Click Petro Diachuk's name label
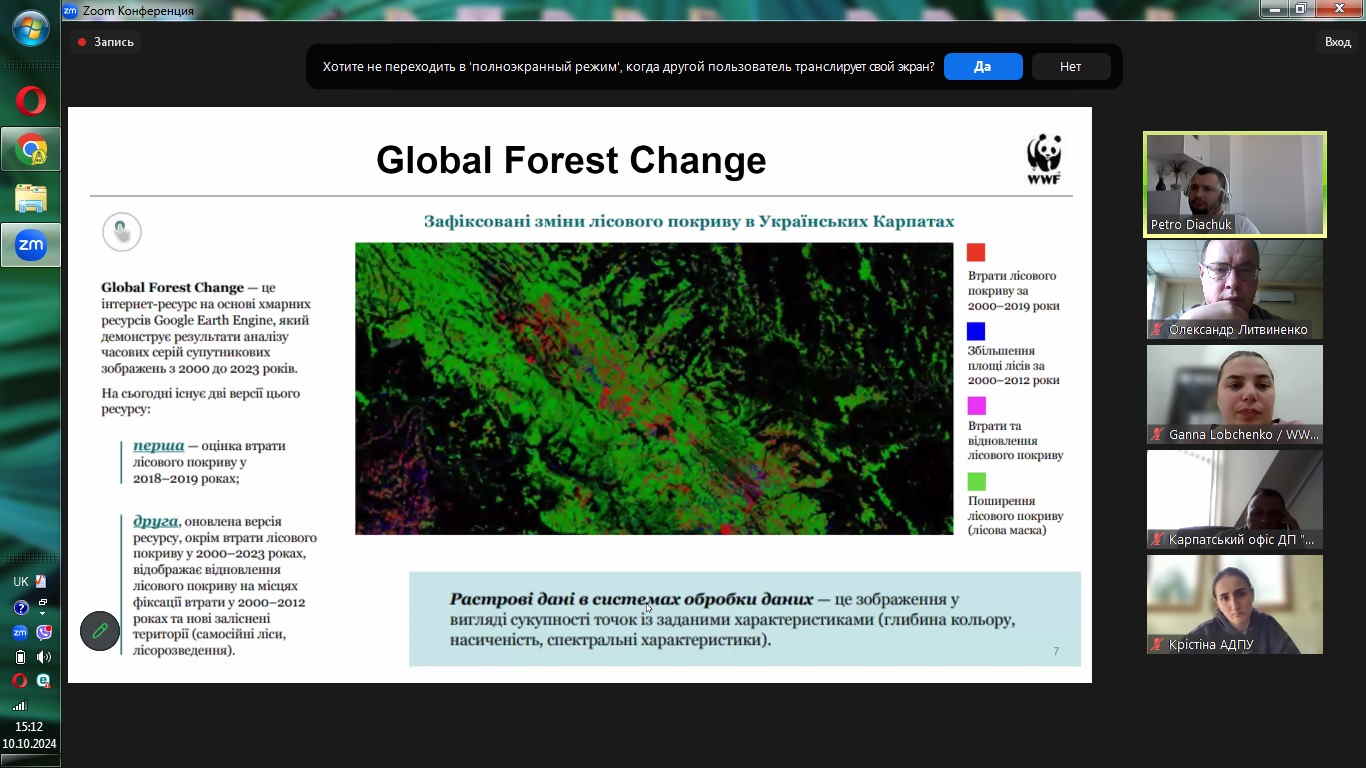Image resolution: width=1366 pixels, height=768 pixels. (x=1191, y=225)
